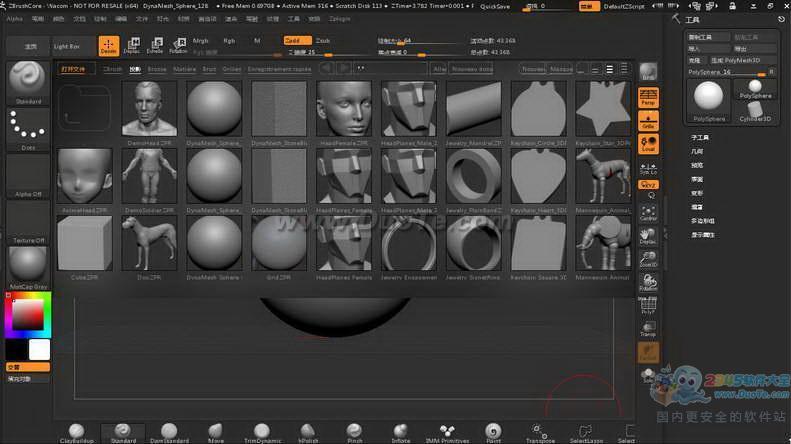
Task: Click the Cadrer frame-mesh icon
Action: tap(648, 213)
